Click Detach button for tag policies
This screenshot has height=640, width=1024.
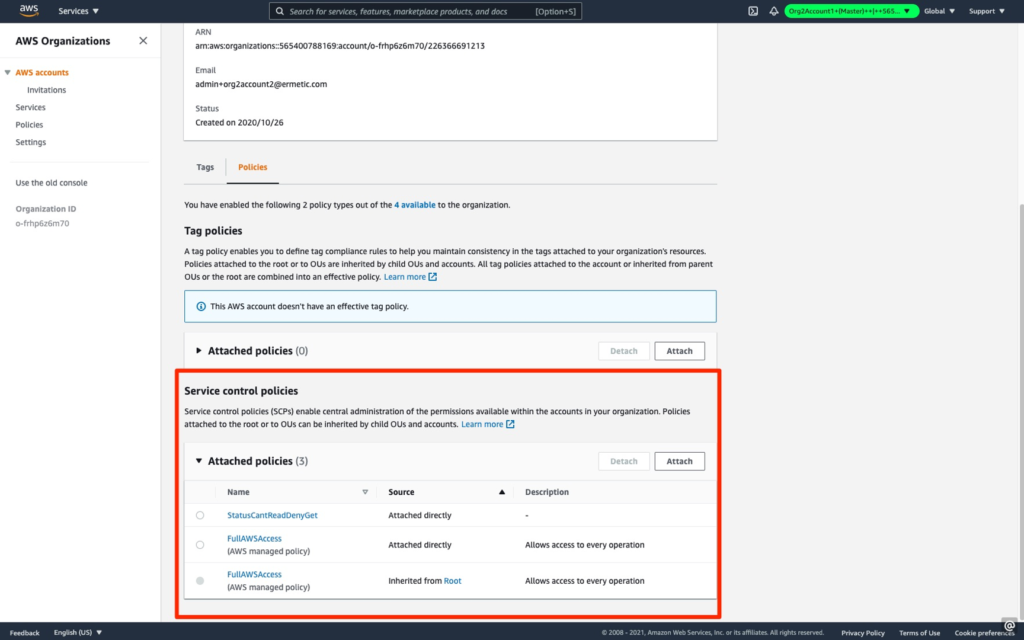pos(624,351)
